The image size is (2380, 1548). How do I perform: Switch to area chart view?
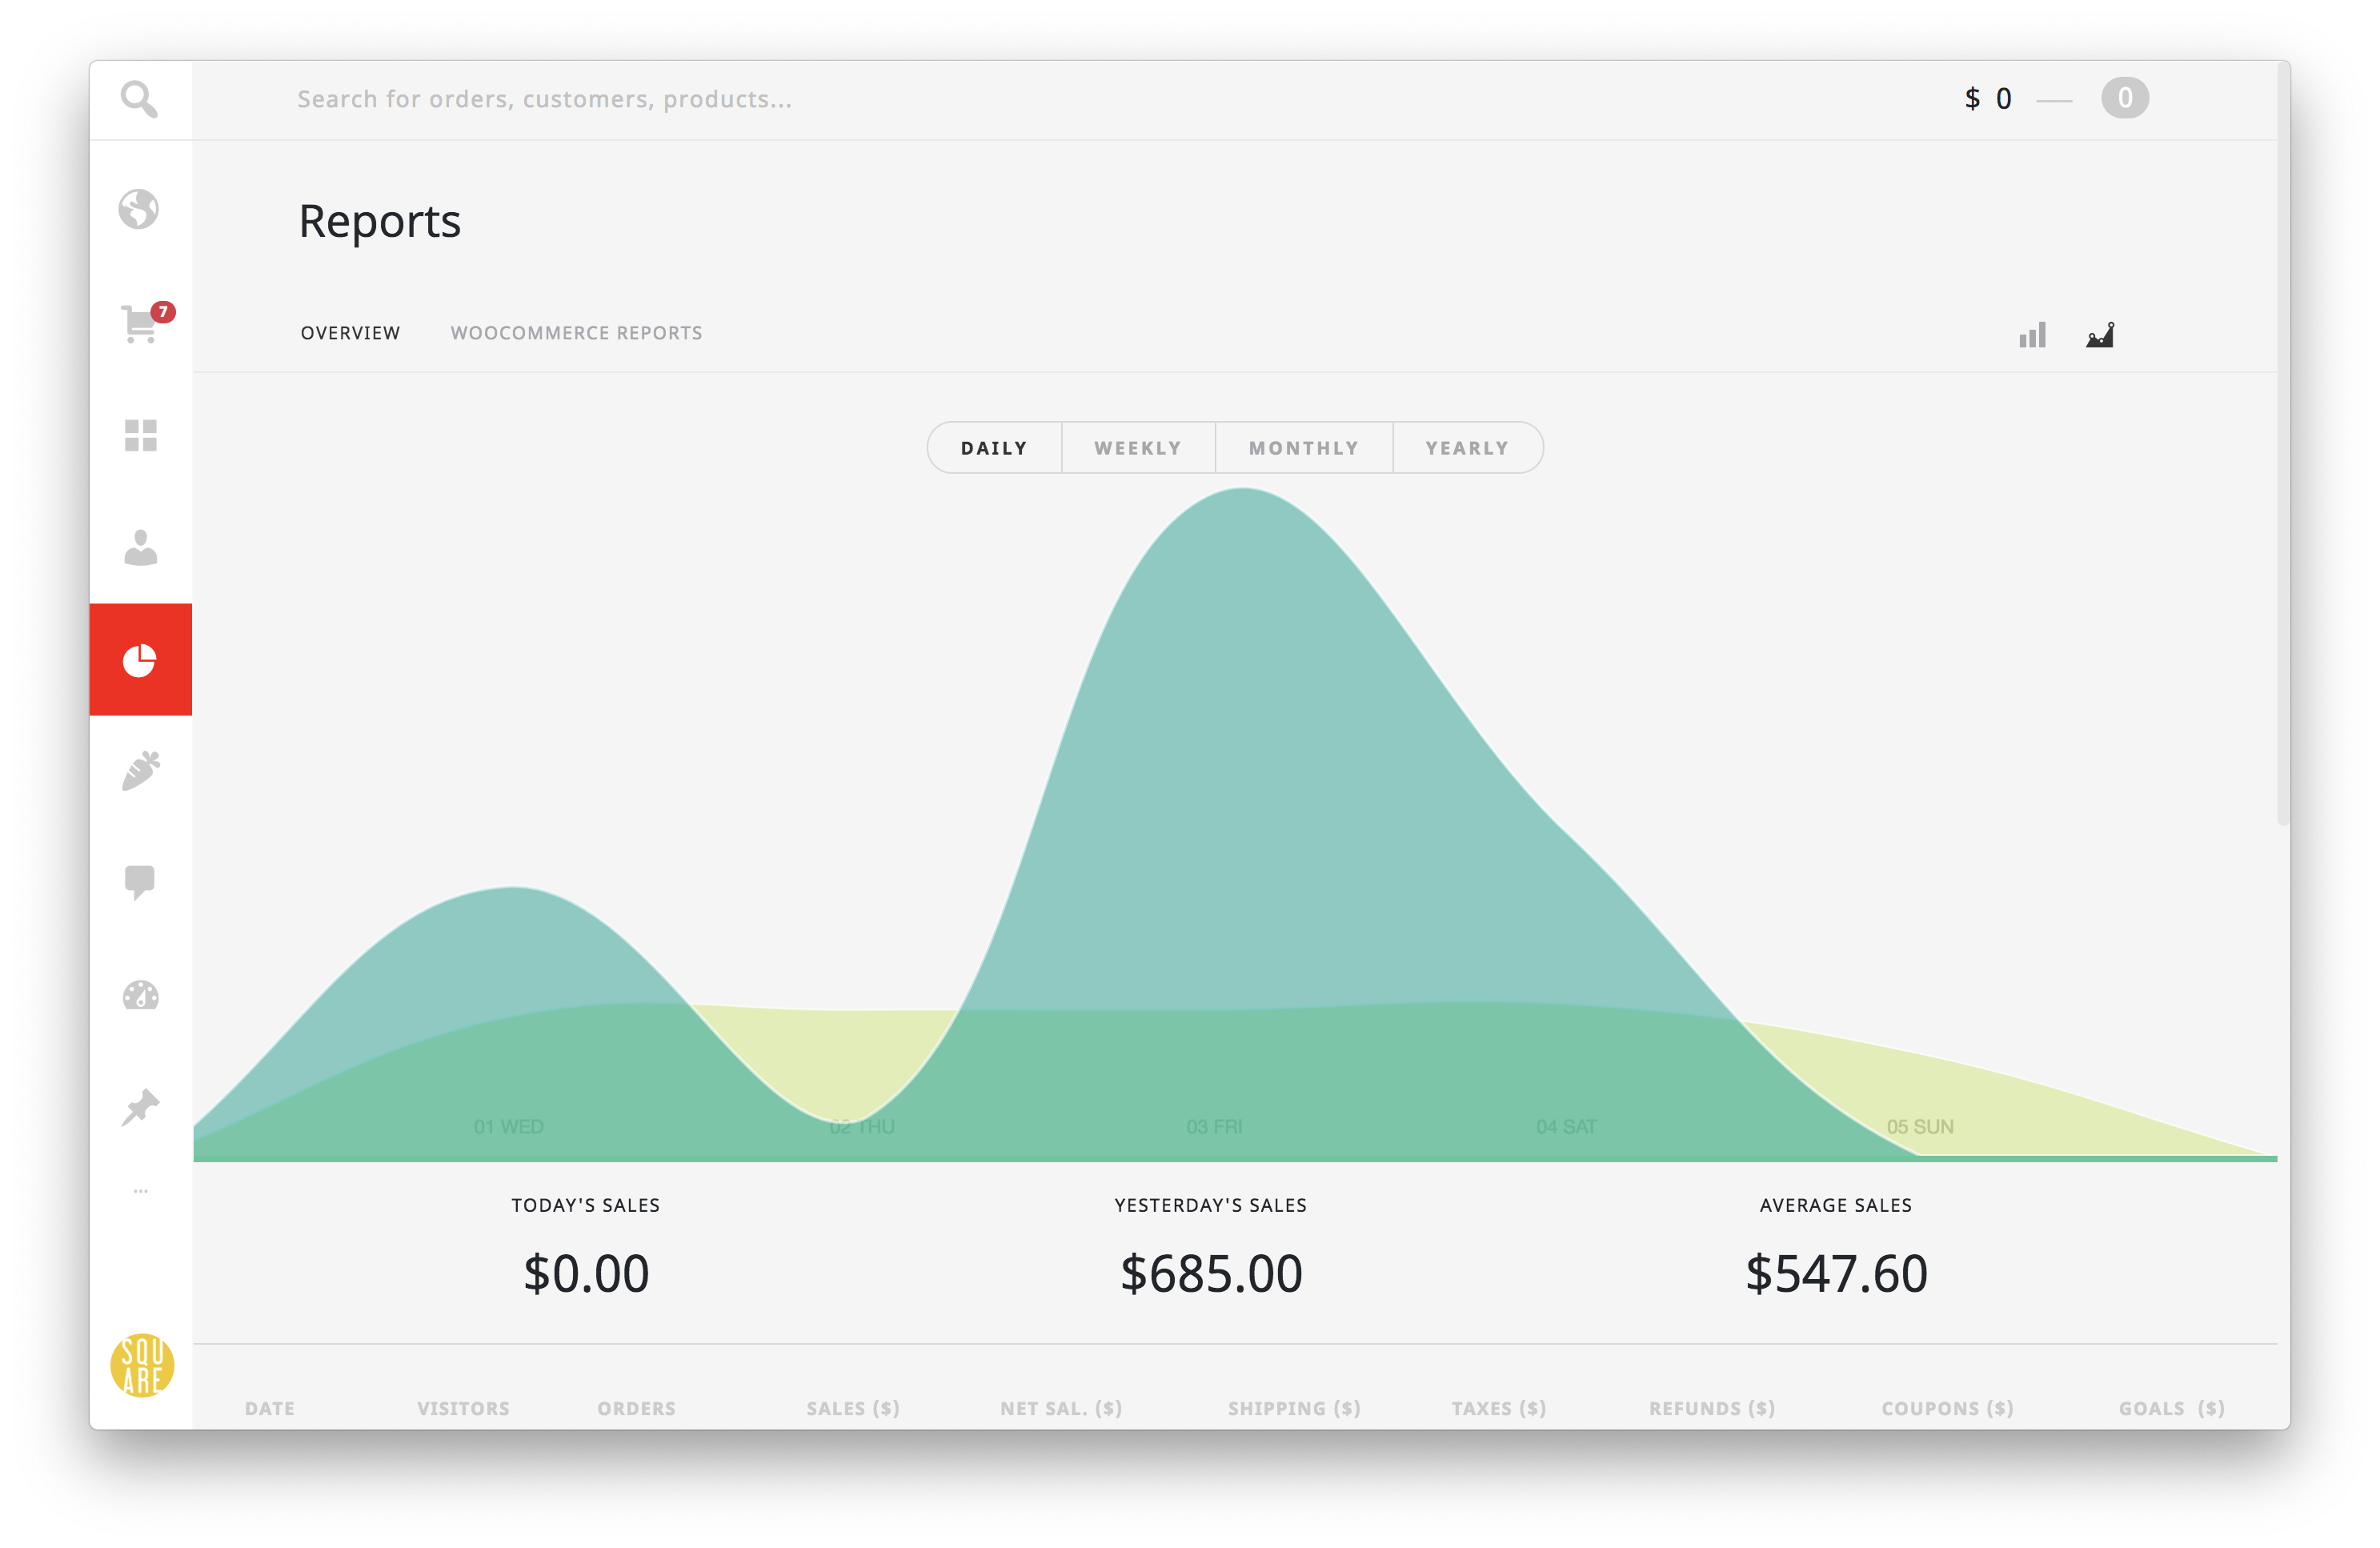(x=2100, y=335)
